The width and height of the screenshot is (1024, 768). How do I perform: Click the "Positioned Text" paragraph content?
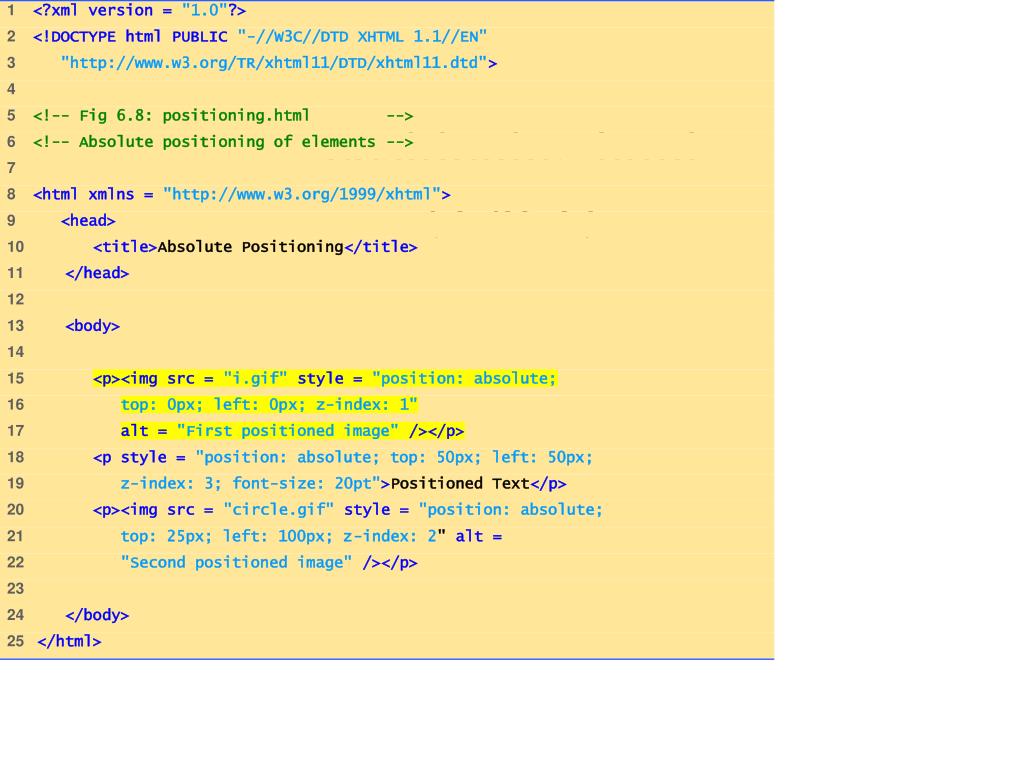point(460,484)
